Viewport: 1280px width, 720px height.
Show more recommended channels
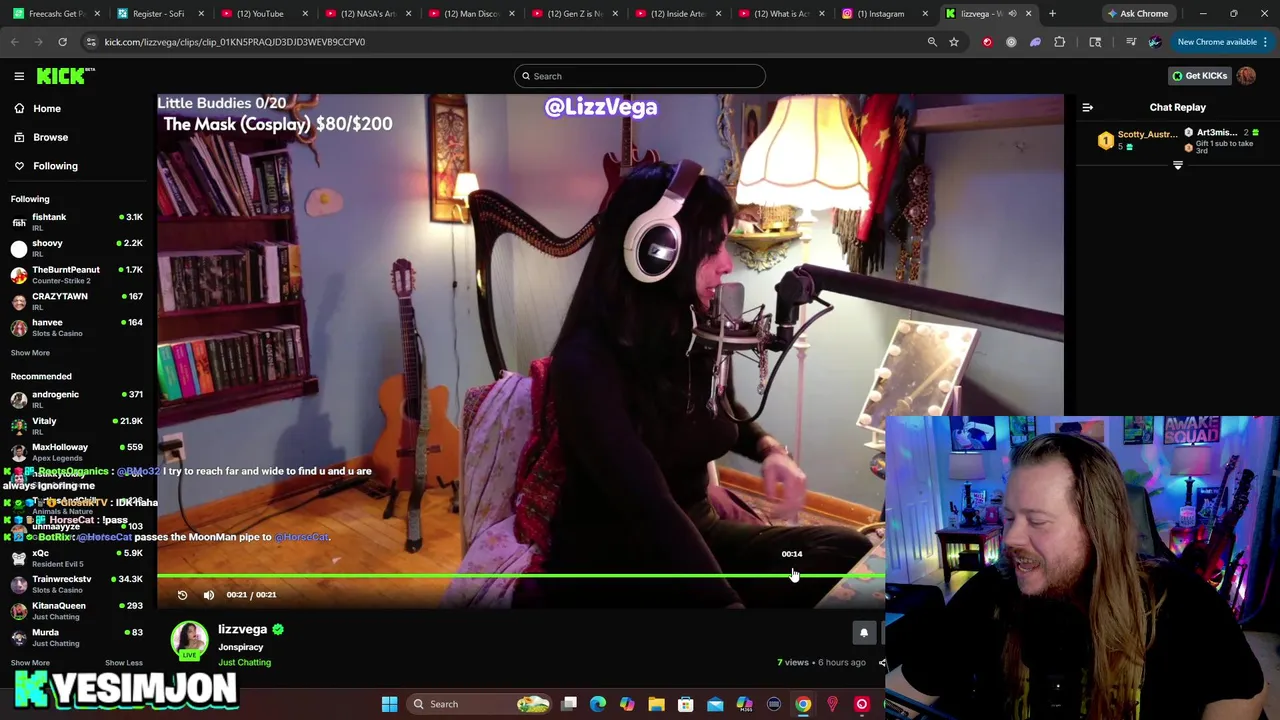pyautogui.click(x=30, y=662)
